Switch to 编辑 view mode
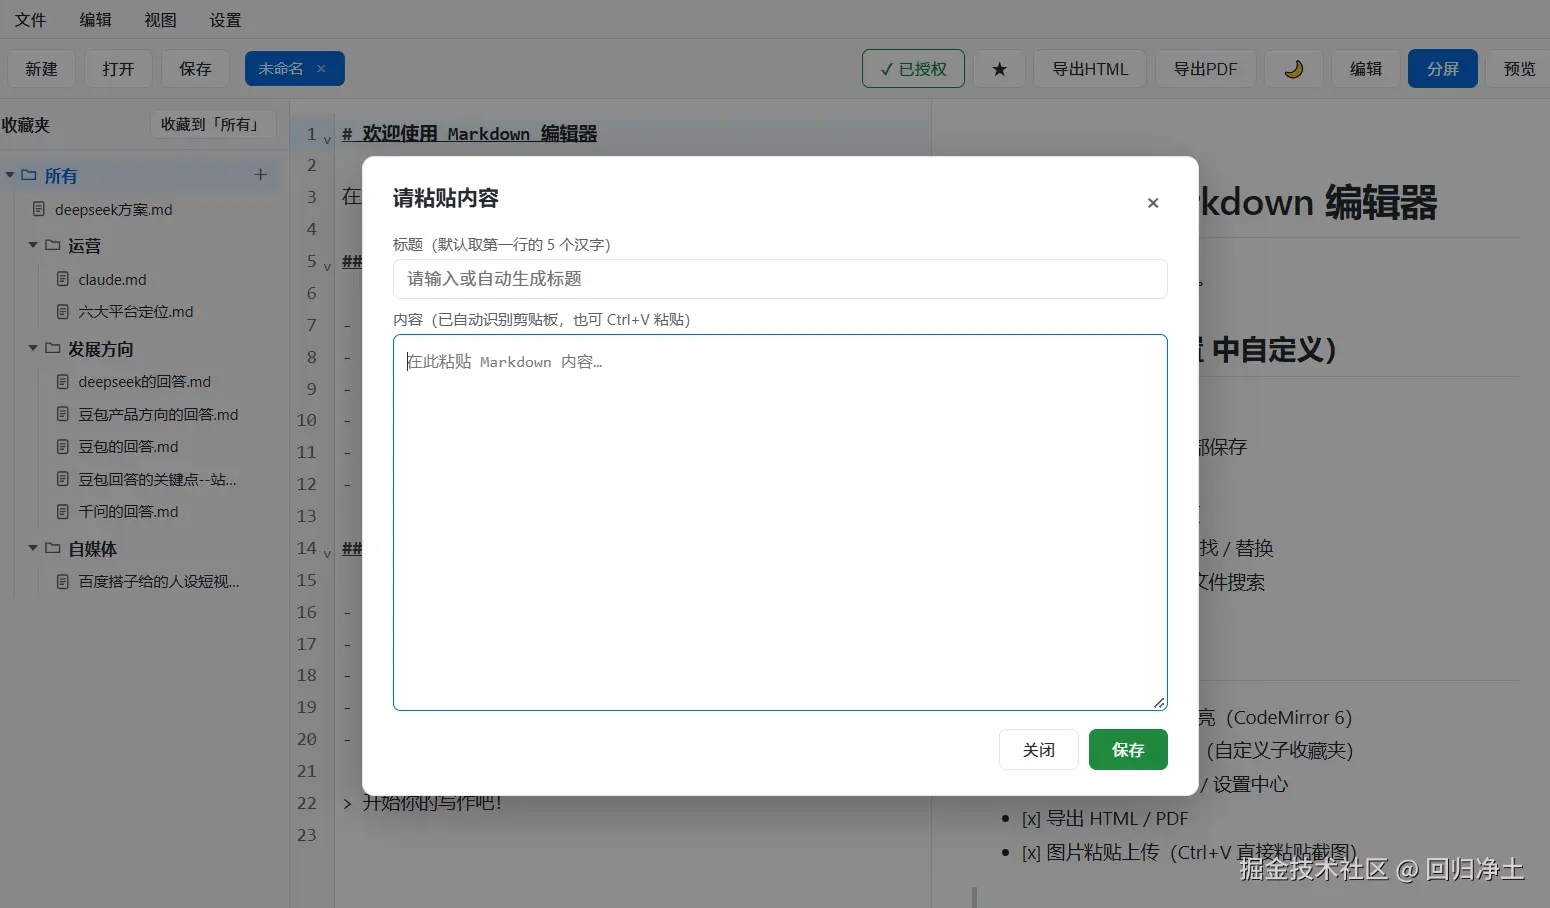 1365,69
